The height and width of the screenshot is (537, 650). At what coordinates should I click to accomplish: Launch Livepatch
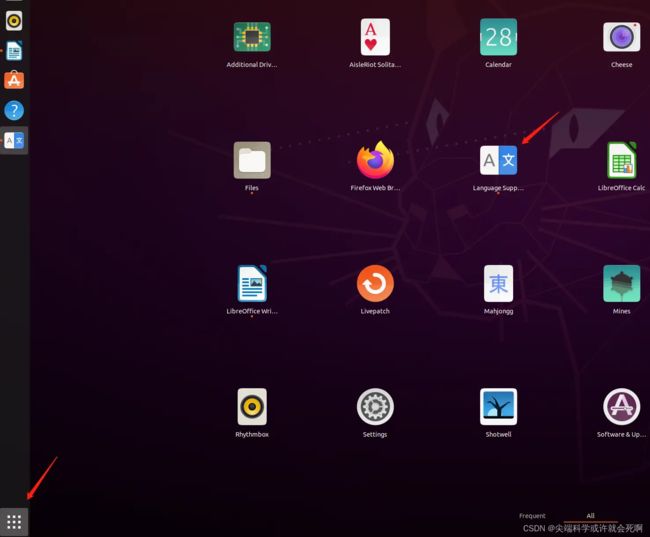(x=375, y=284)
